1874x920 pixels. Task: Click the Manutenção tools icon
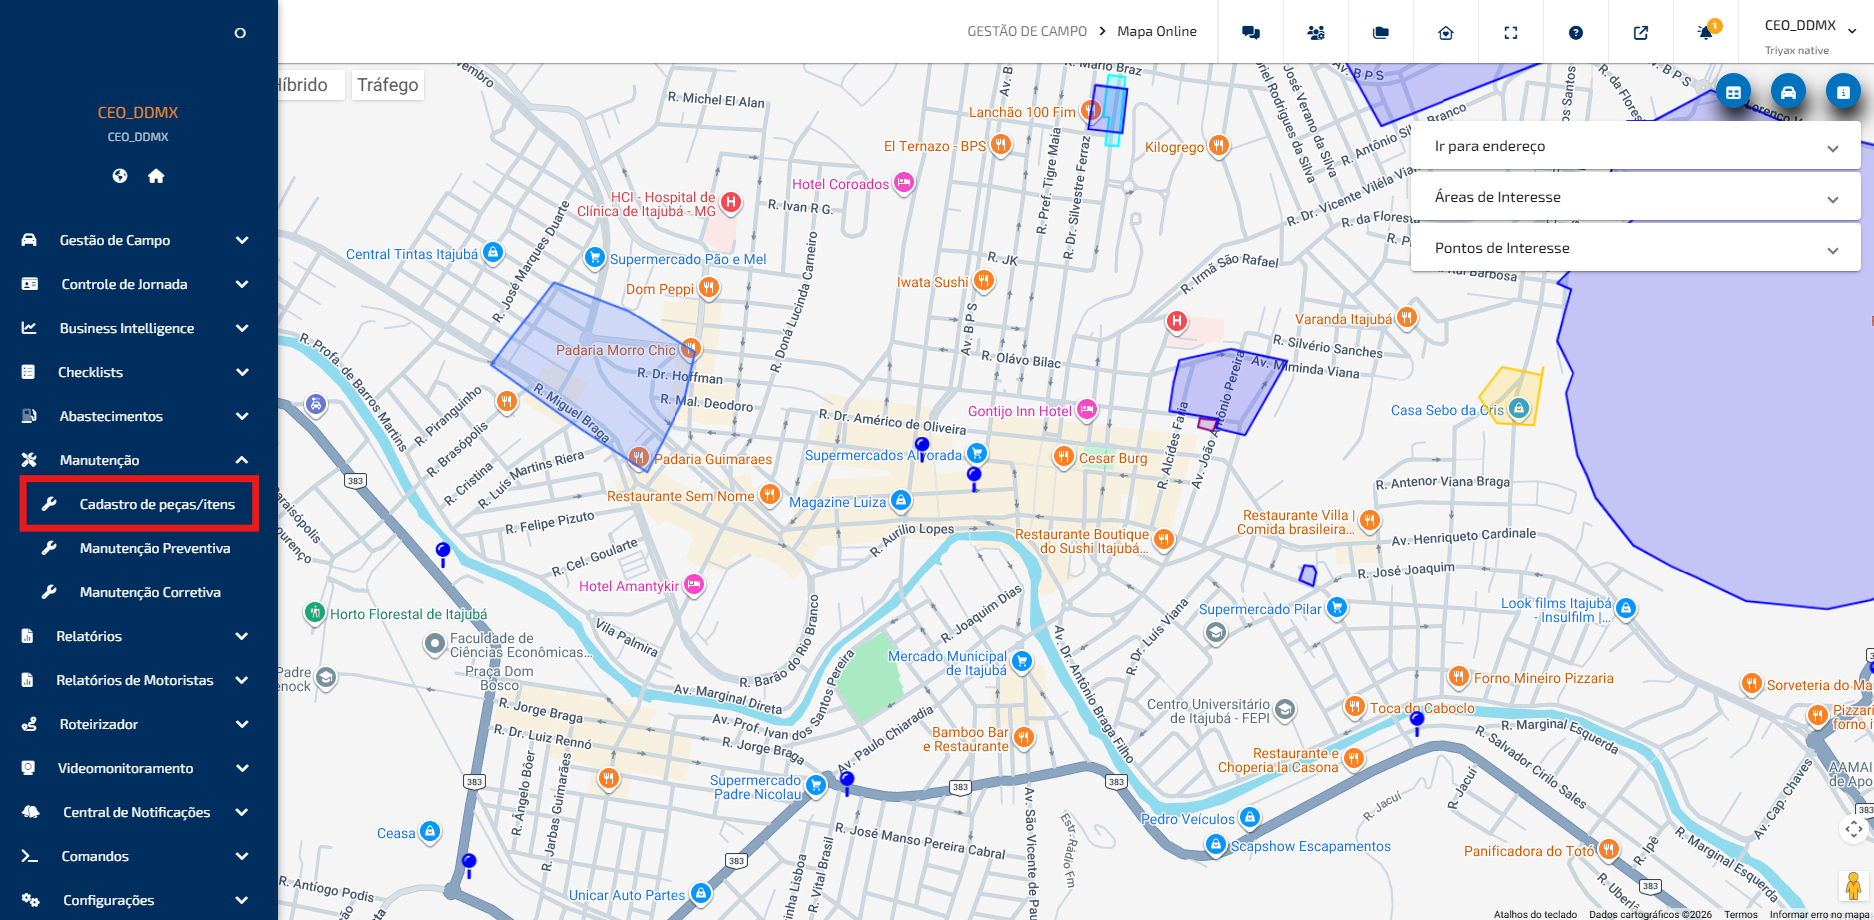click(29, 460)
